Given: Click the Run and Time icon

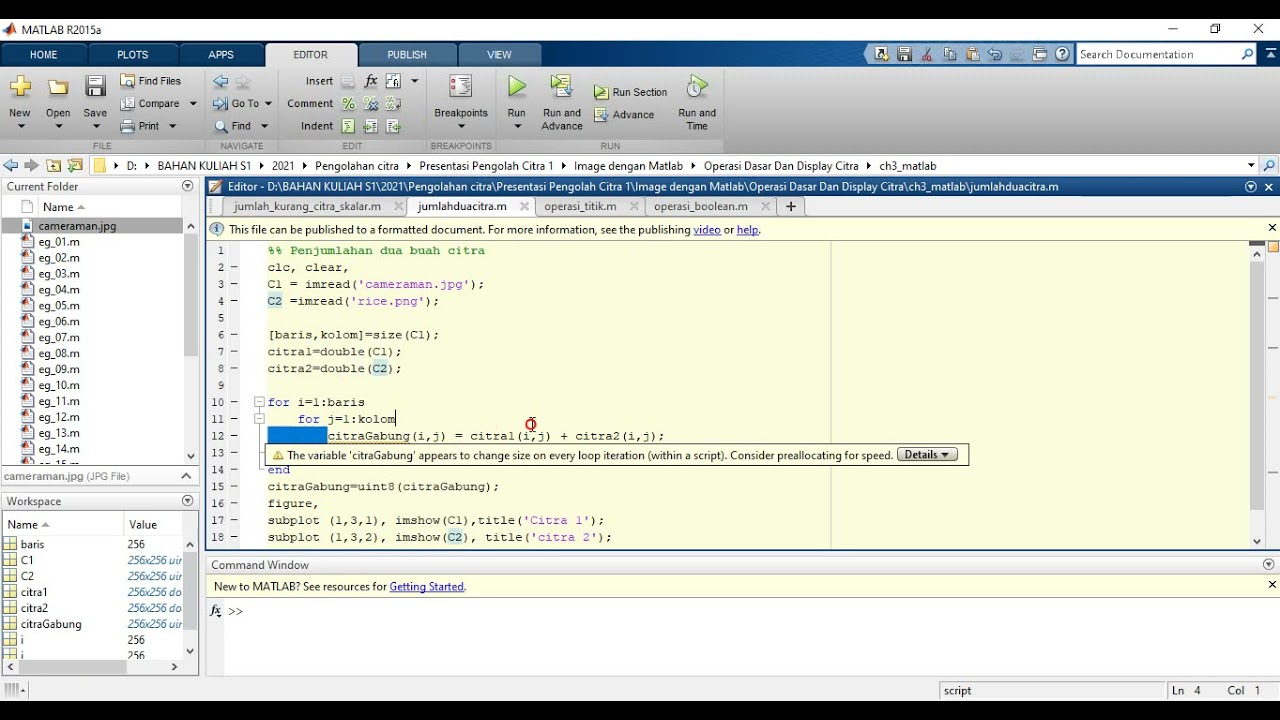Looking at the screenshot, I should (697, 88).
